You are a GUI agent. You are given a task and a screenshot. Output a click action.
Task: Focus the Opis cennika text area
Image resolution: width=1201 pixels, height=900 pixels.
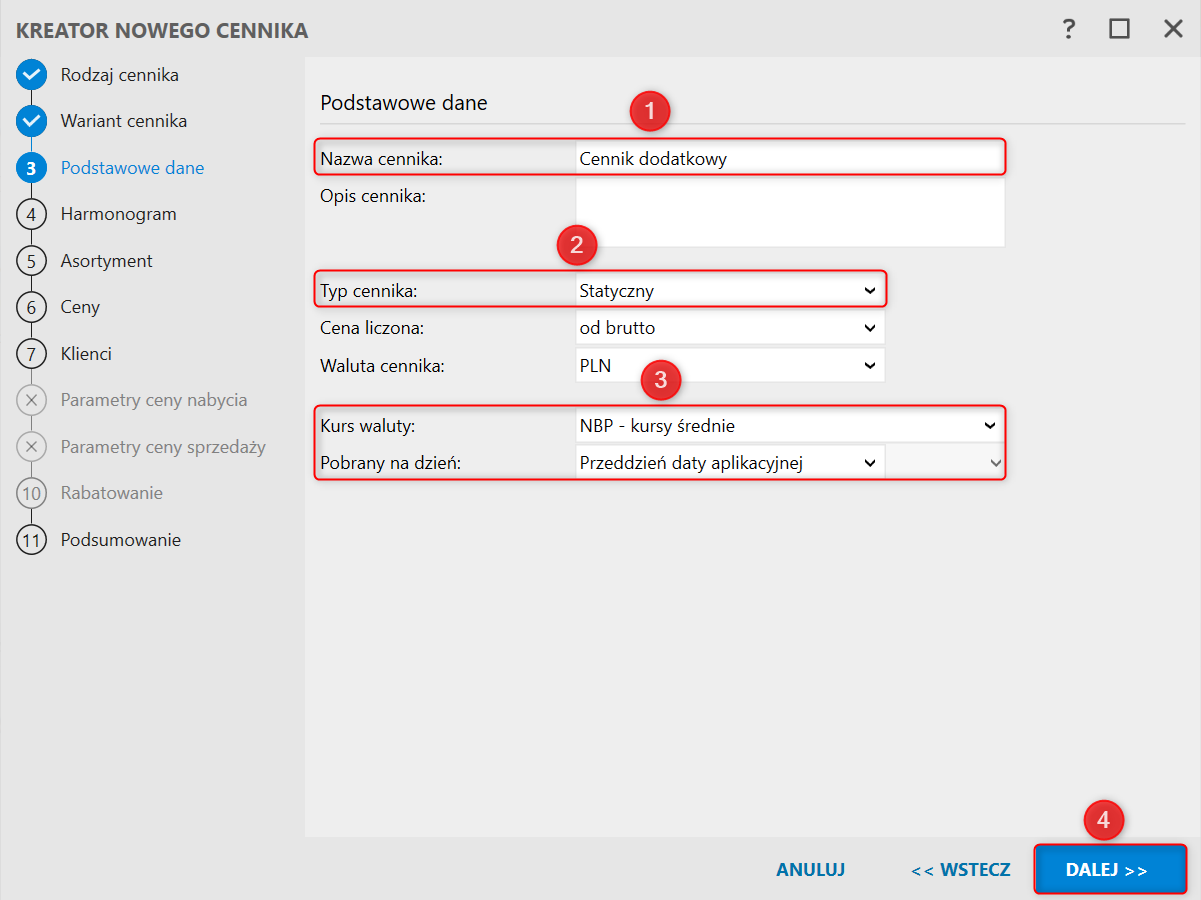tap(789, 212)
